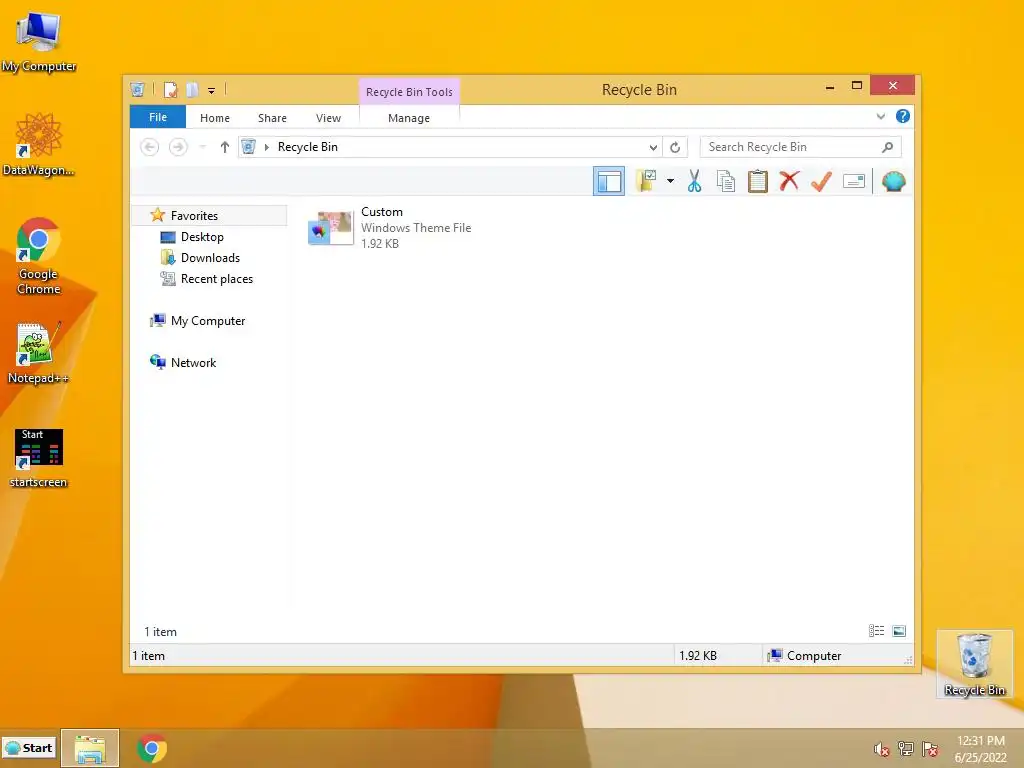Open the Customize Quick Access Toolbar dropdown
1024x768 pixels.
212,91
